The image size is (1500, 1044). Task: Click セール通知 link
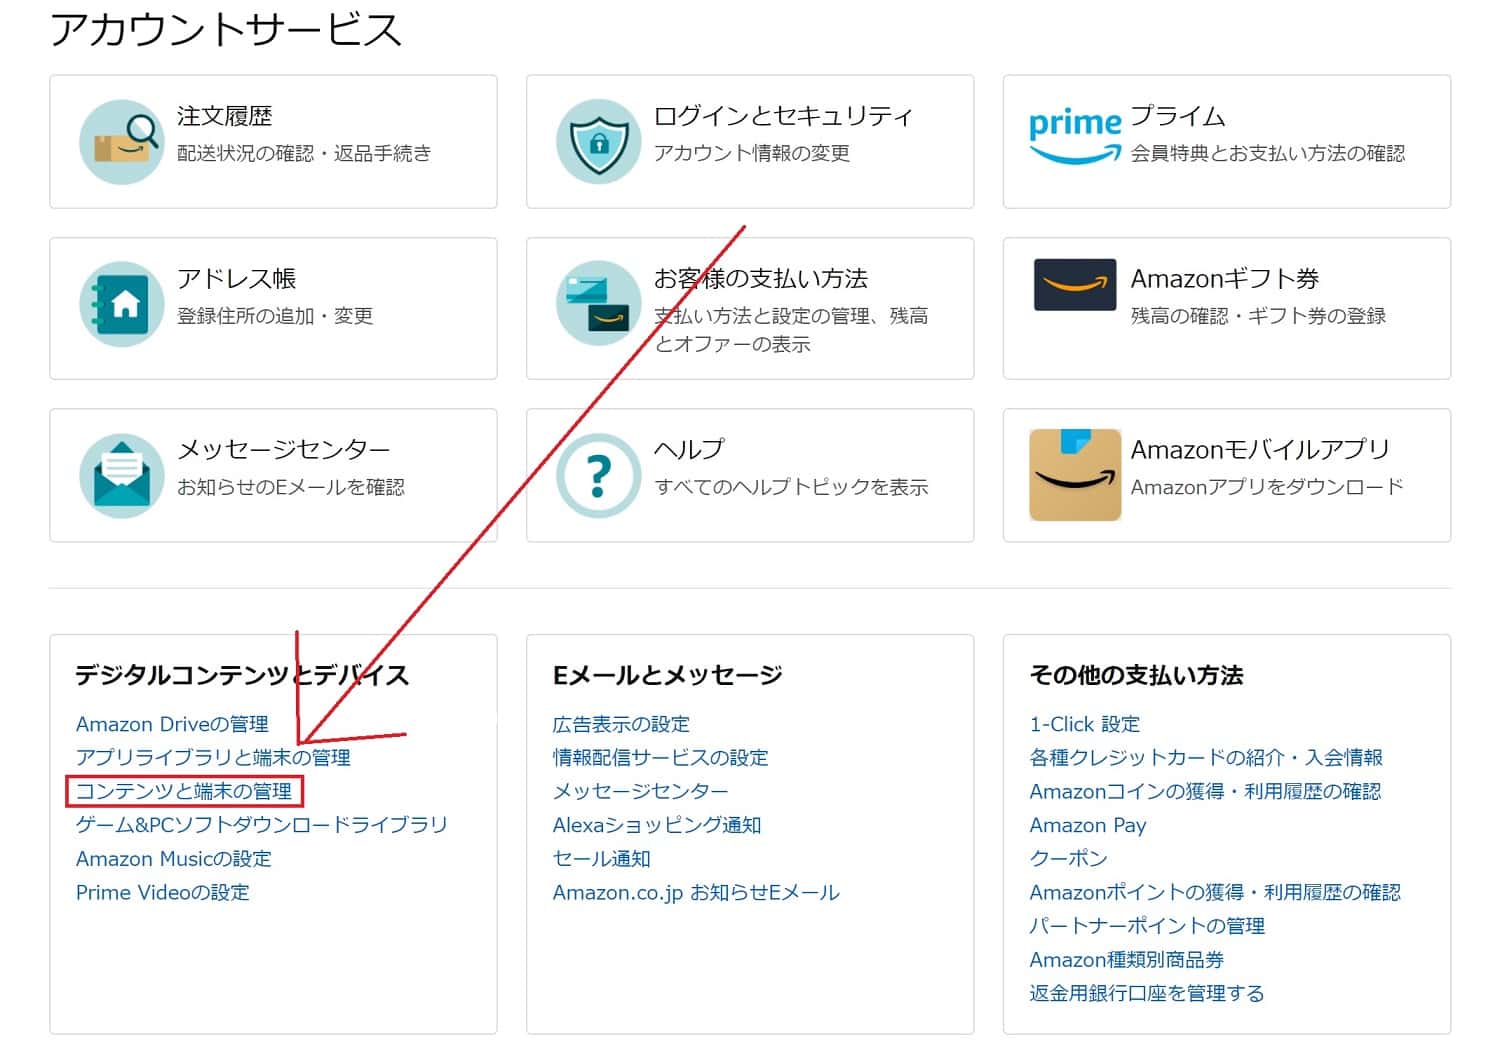coord(602,859)
